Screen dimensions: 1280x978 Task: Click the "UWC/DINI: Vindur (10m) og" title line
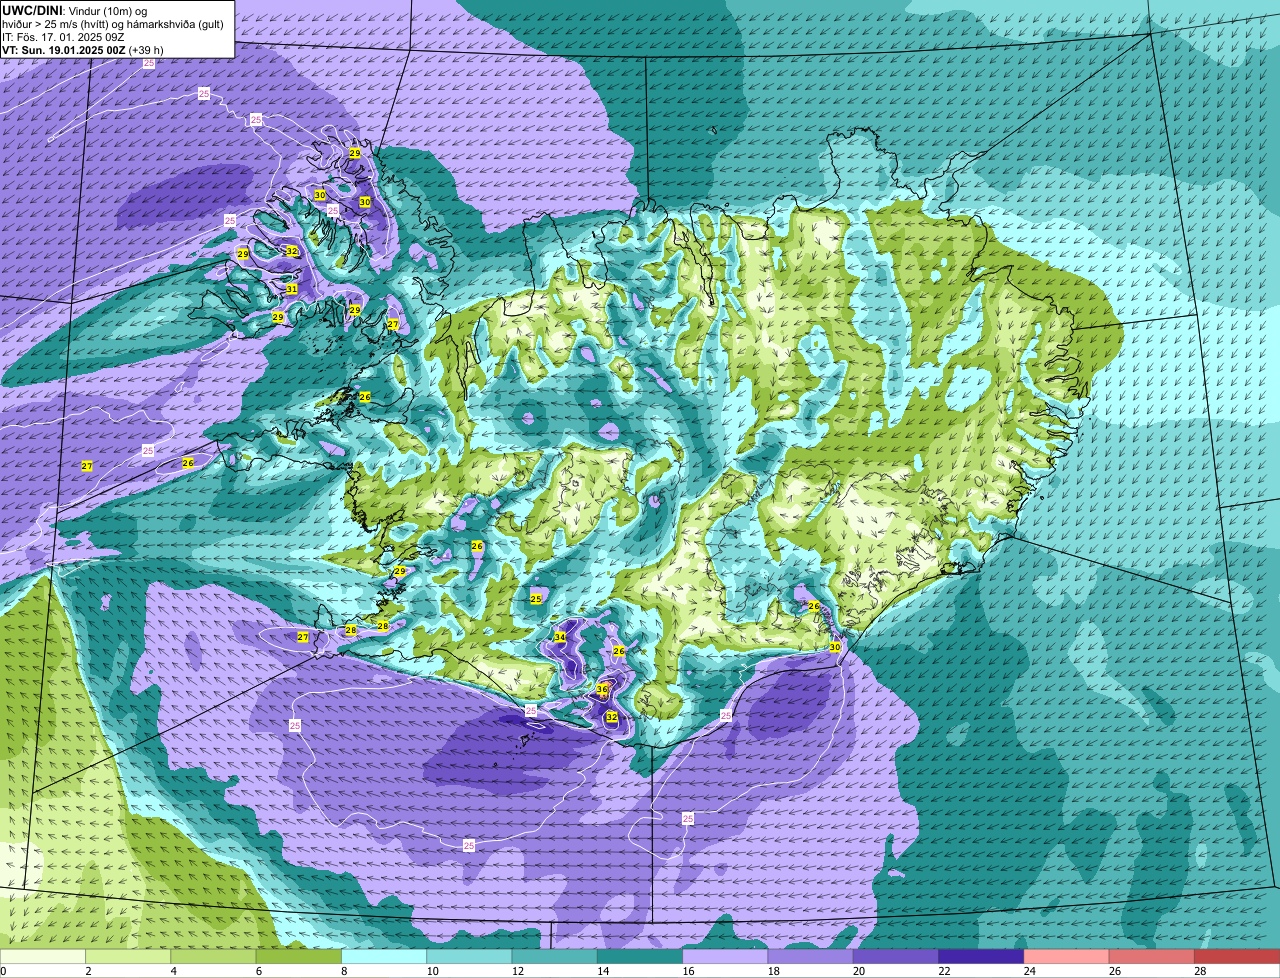74,10
